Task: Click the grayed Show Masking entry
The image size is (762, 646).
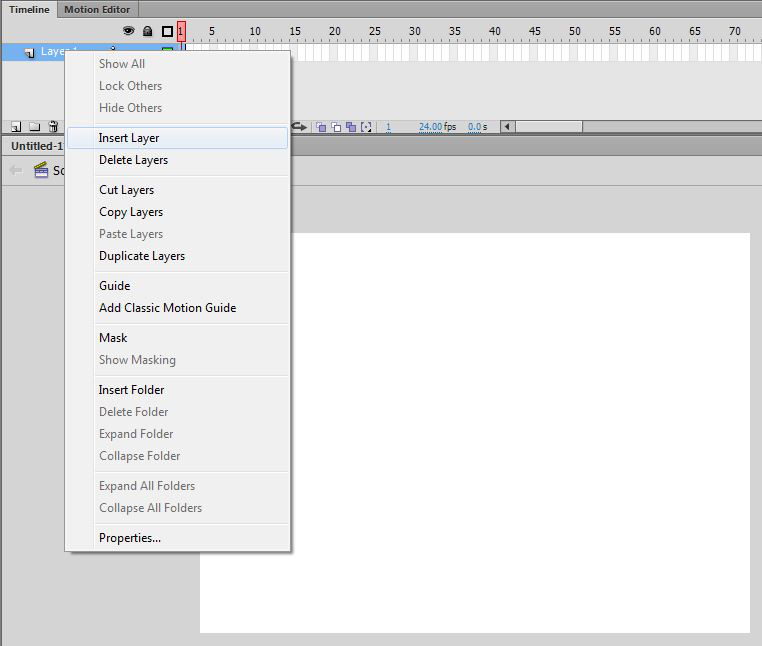Action: click(177, 360)
